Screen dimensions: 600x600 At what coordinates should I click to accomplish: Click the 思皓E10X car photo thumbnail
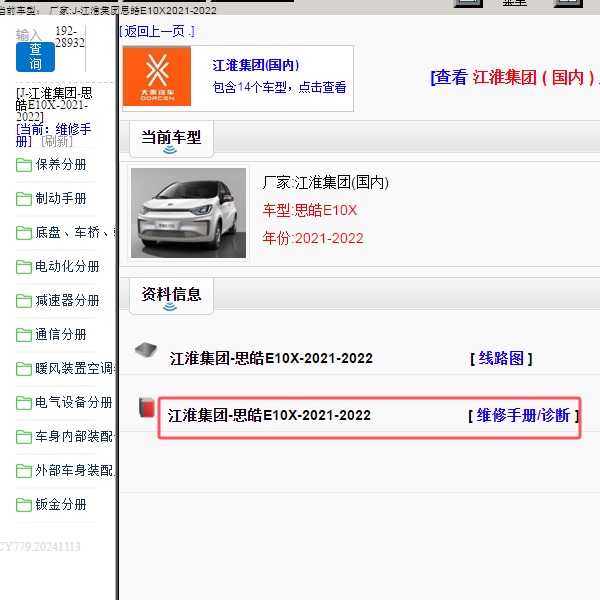188,213
